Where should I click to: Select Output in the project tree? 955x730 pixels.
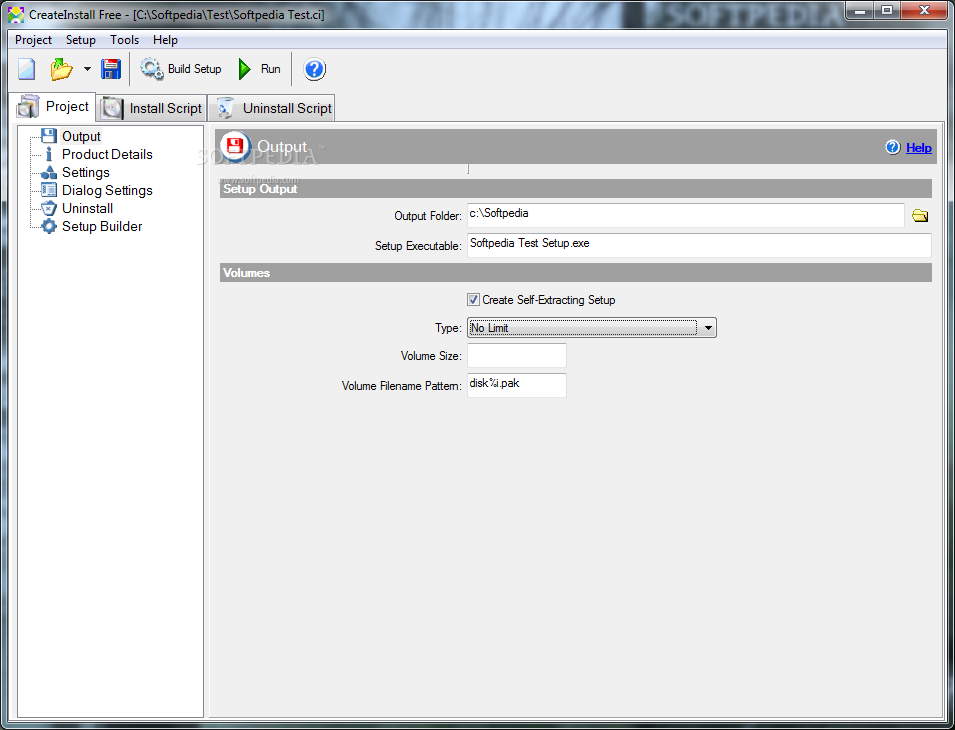pyautogui.click(x=81, y=136)
